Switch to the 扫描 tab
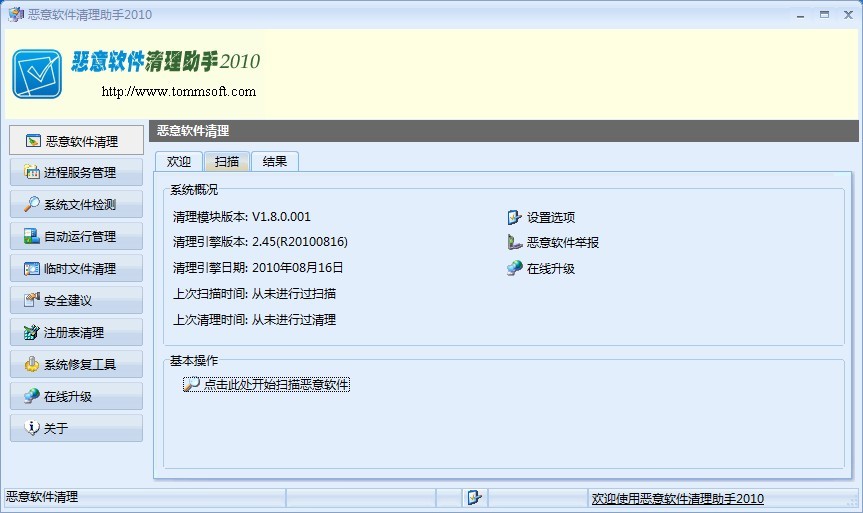 click(227, 162)
